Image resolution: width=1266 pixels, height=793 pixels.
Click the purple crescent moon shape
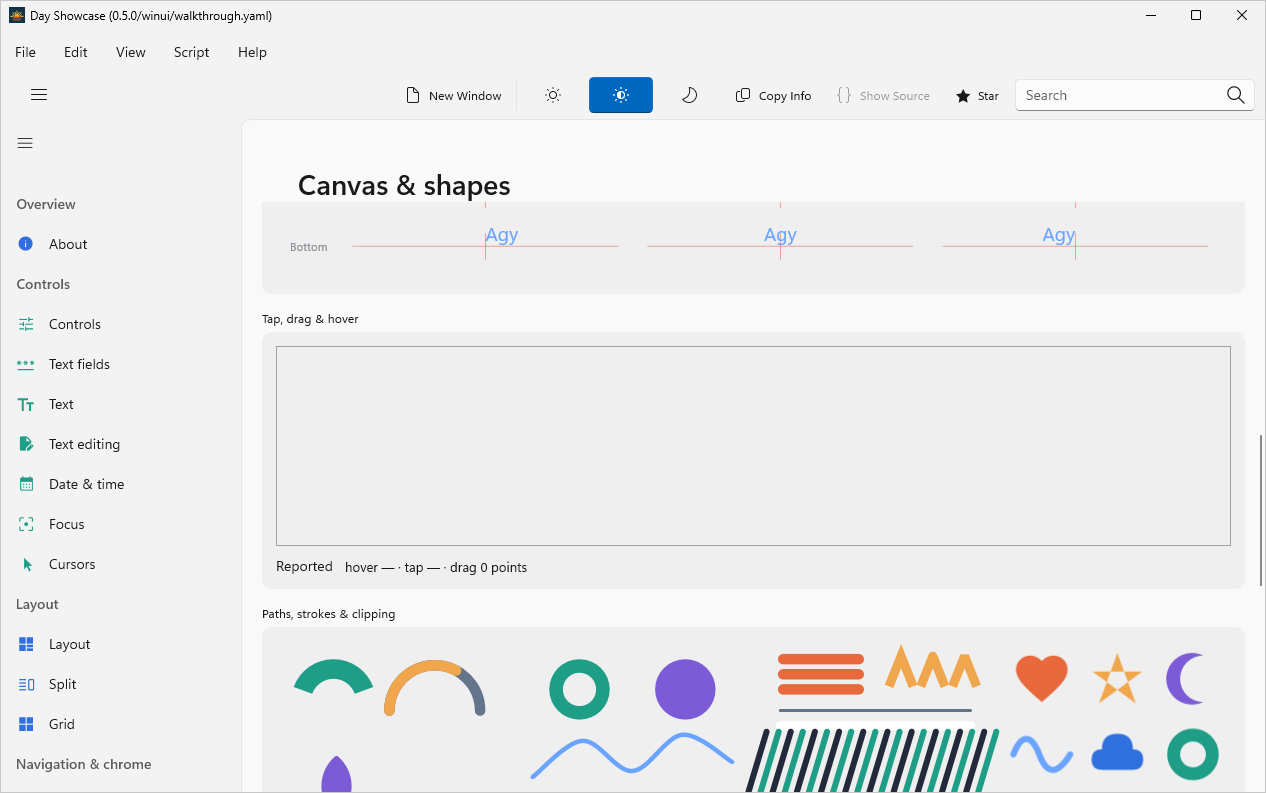(x=1187, y=679)
